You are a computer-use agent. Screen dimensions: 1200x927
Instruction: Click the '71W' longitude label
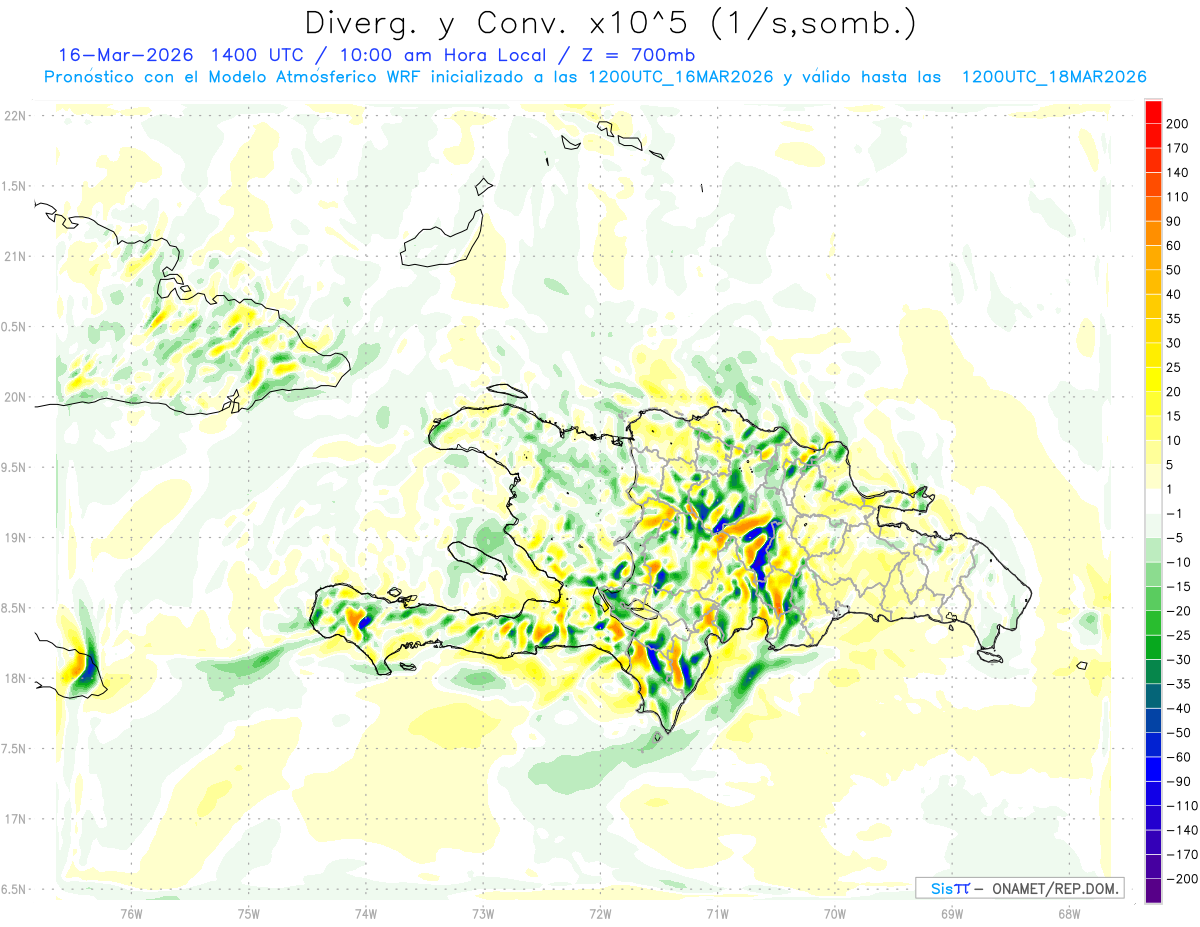717,913
